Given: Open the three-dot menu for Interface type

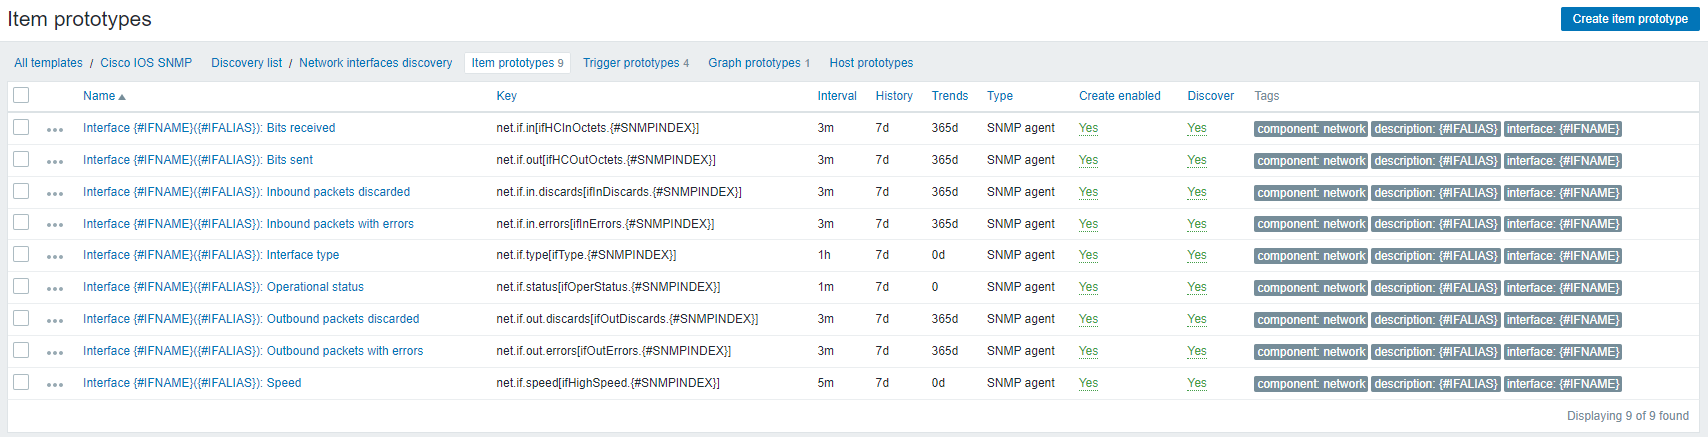Looking at the screenshot, I should coord(55,256).
